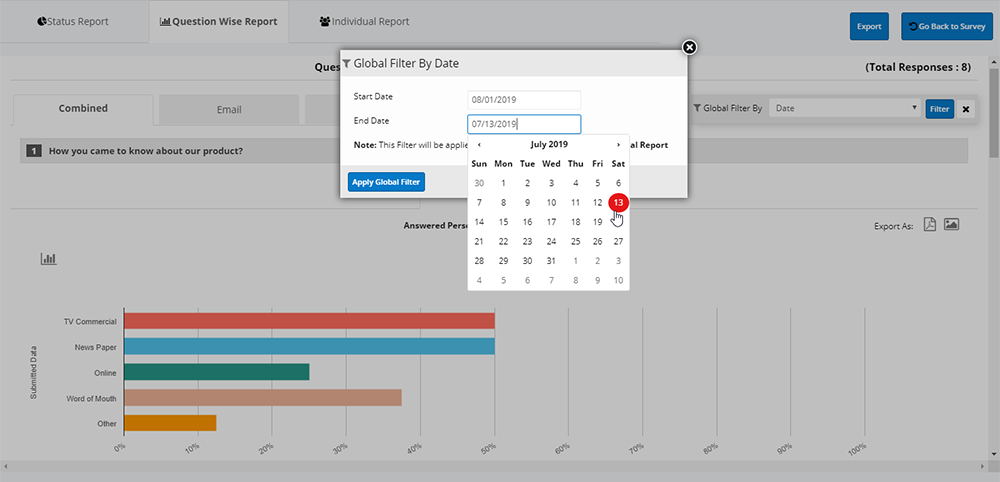
Task: Select July 31 in the calendar
Action: (x=551, y=261)
